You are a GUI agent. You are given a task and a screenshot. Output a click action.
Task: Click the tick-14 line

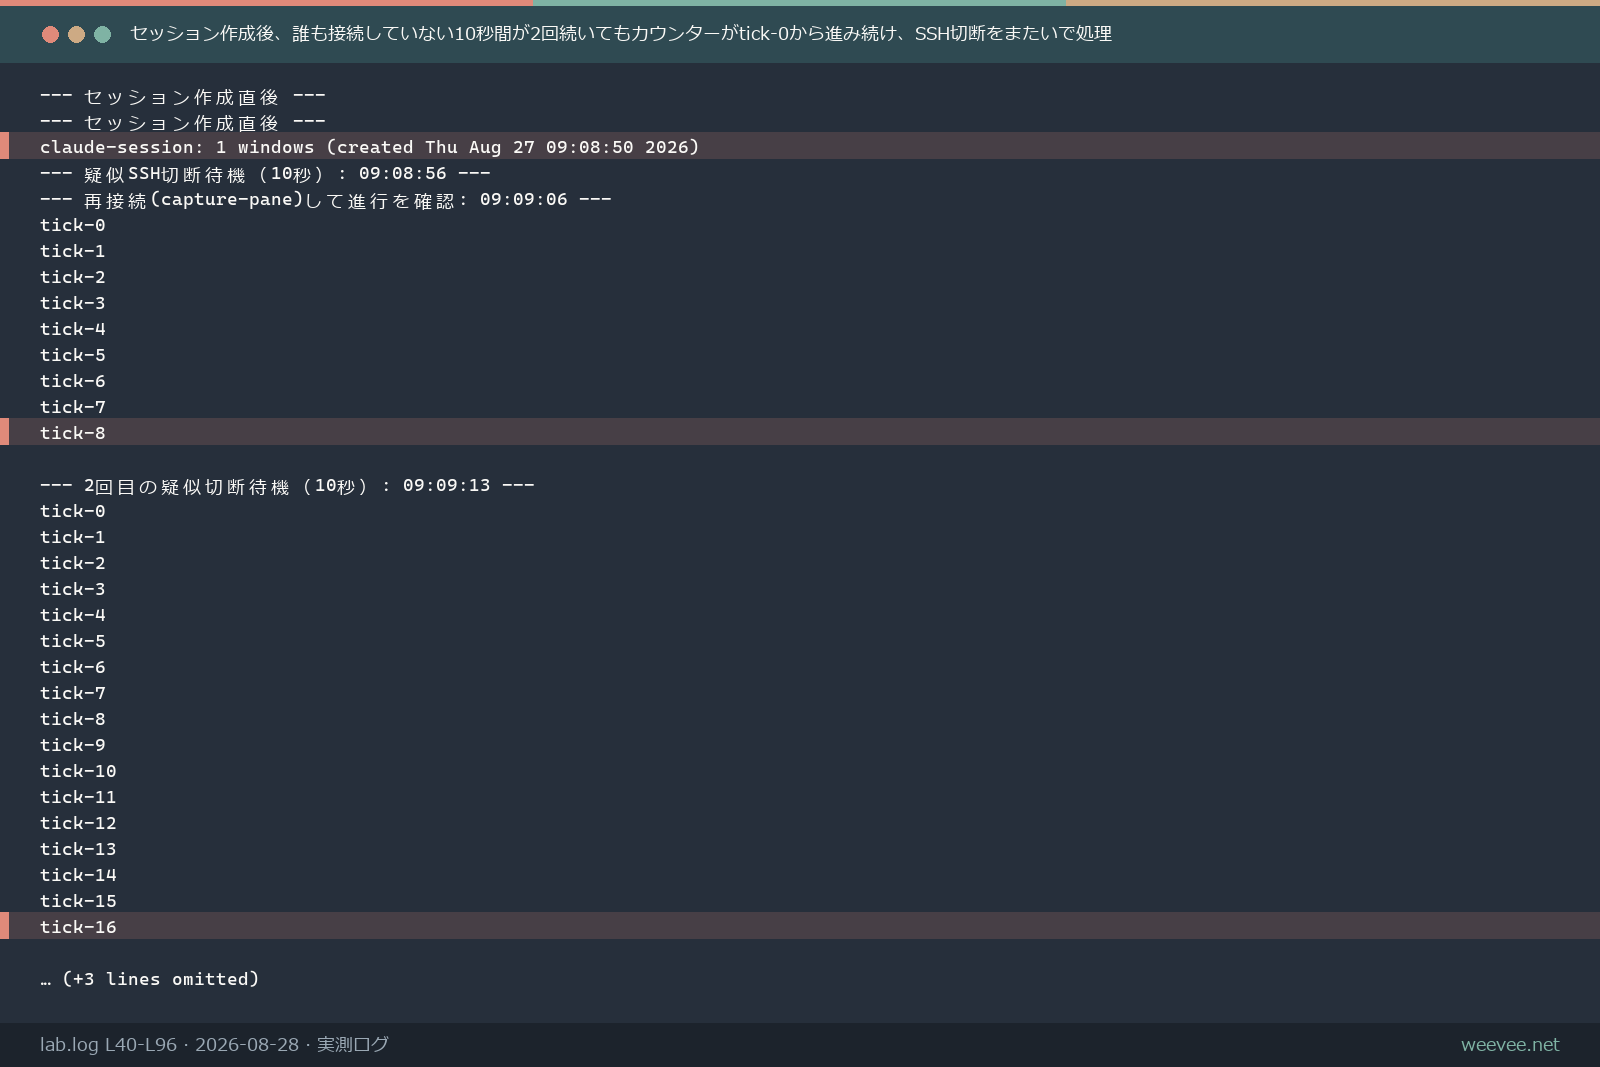[x=78, y=875]
